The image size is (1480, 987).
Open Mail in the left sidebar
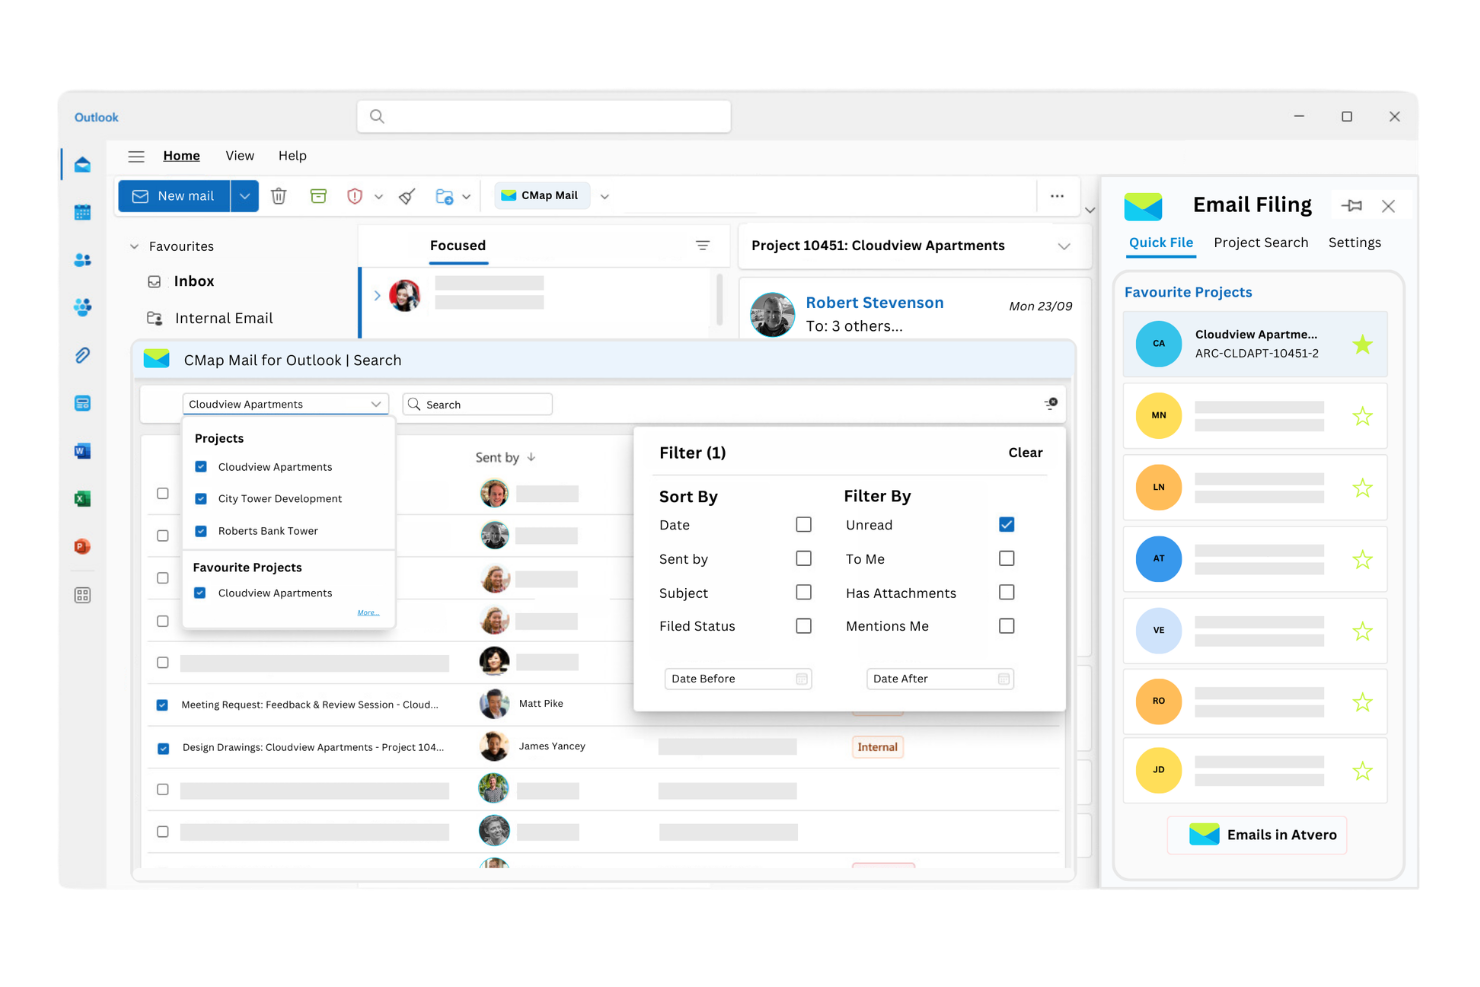[83, 164]
